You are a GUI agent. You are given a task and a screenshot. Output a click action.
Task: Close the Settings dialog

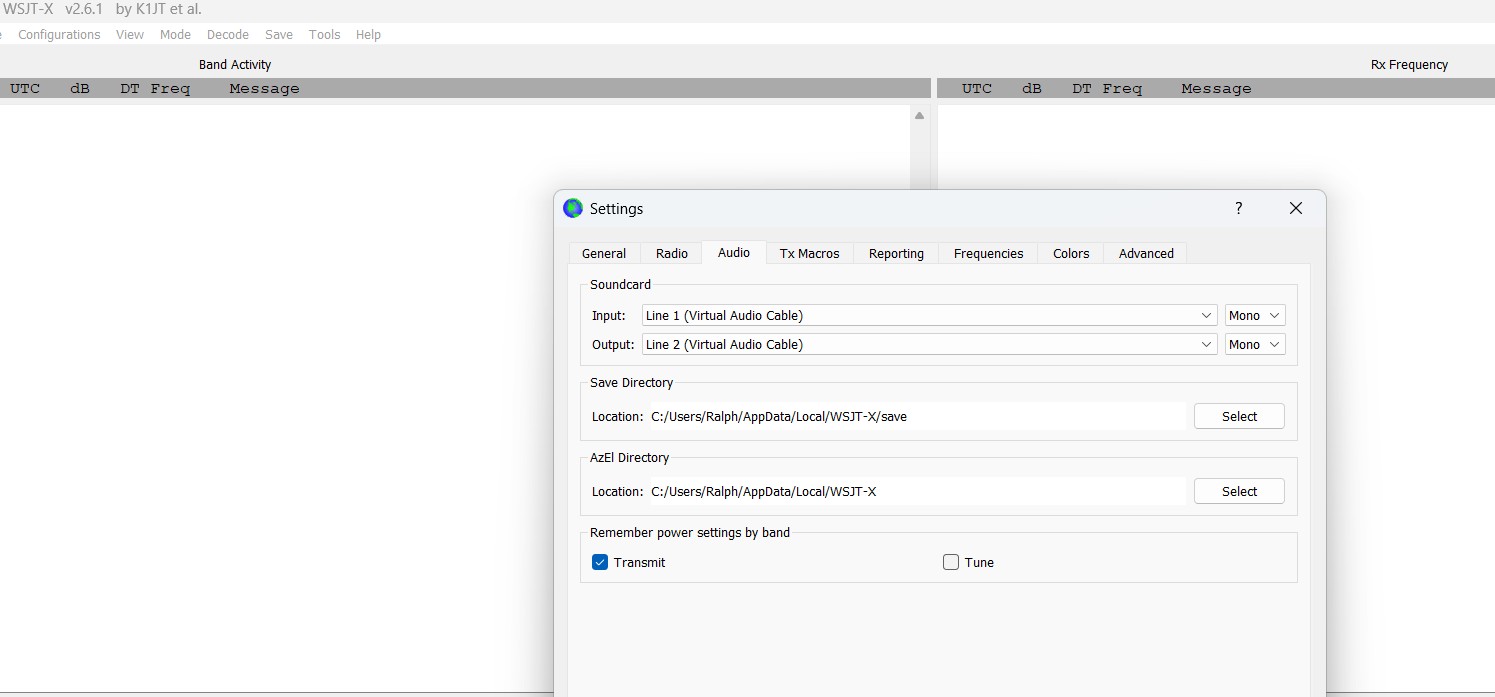[1295, 208]
